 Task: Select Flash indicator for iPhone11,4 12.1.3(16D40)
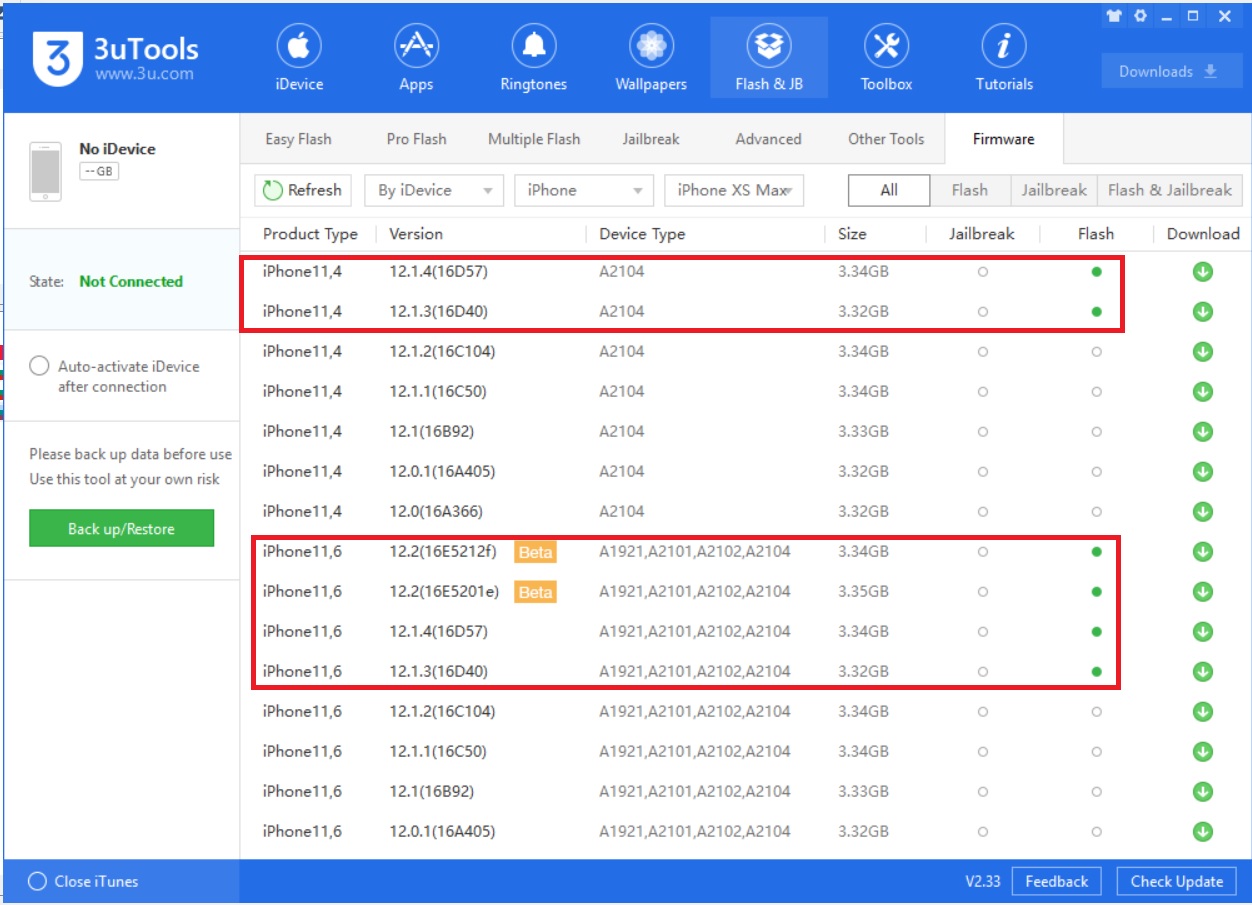(1097, 311)
